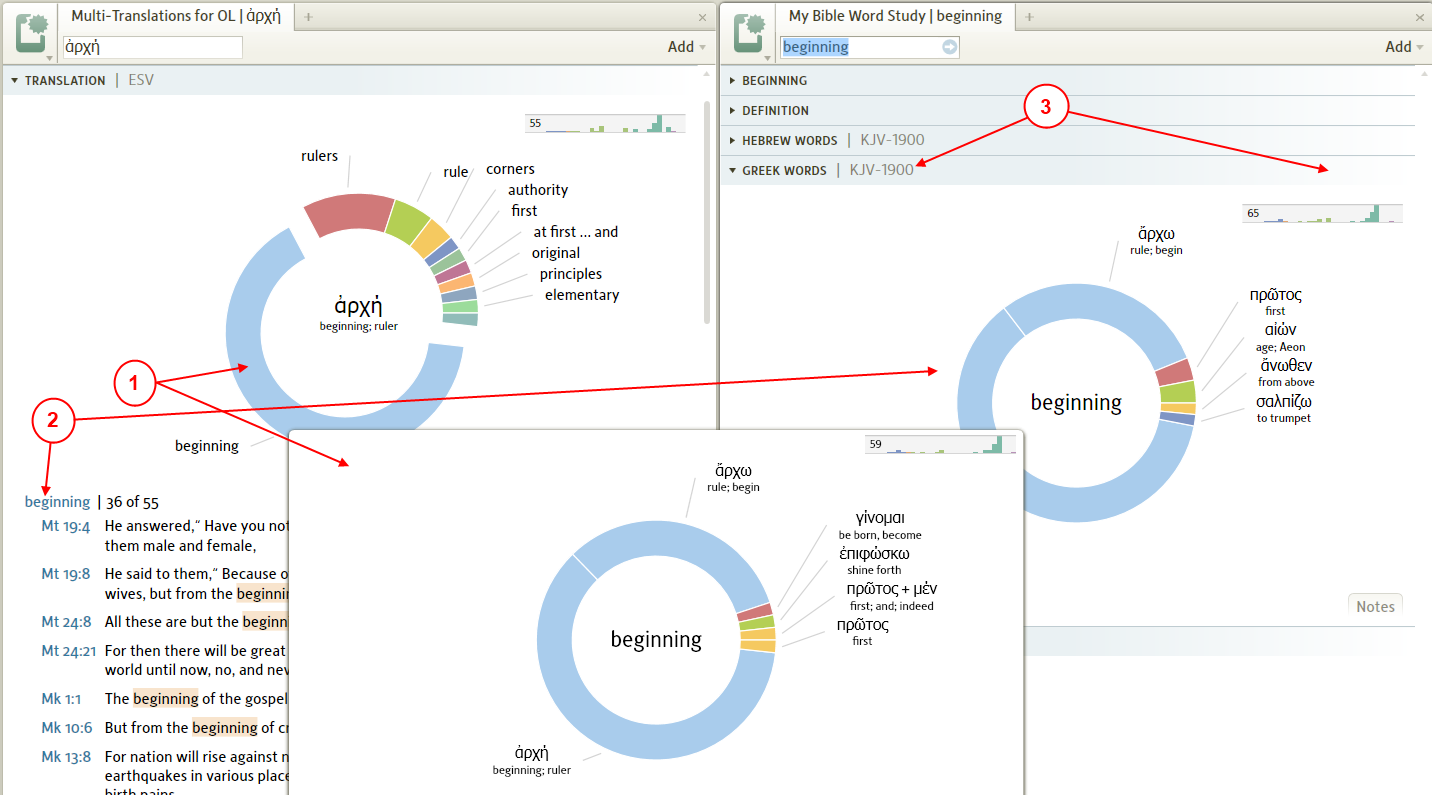Click the αἰών label in KJV chart

(x=1280, y=330)
